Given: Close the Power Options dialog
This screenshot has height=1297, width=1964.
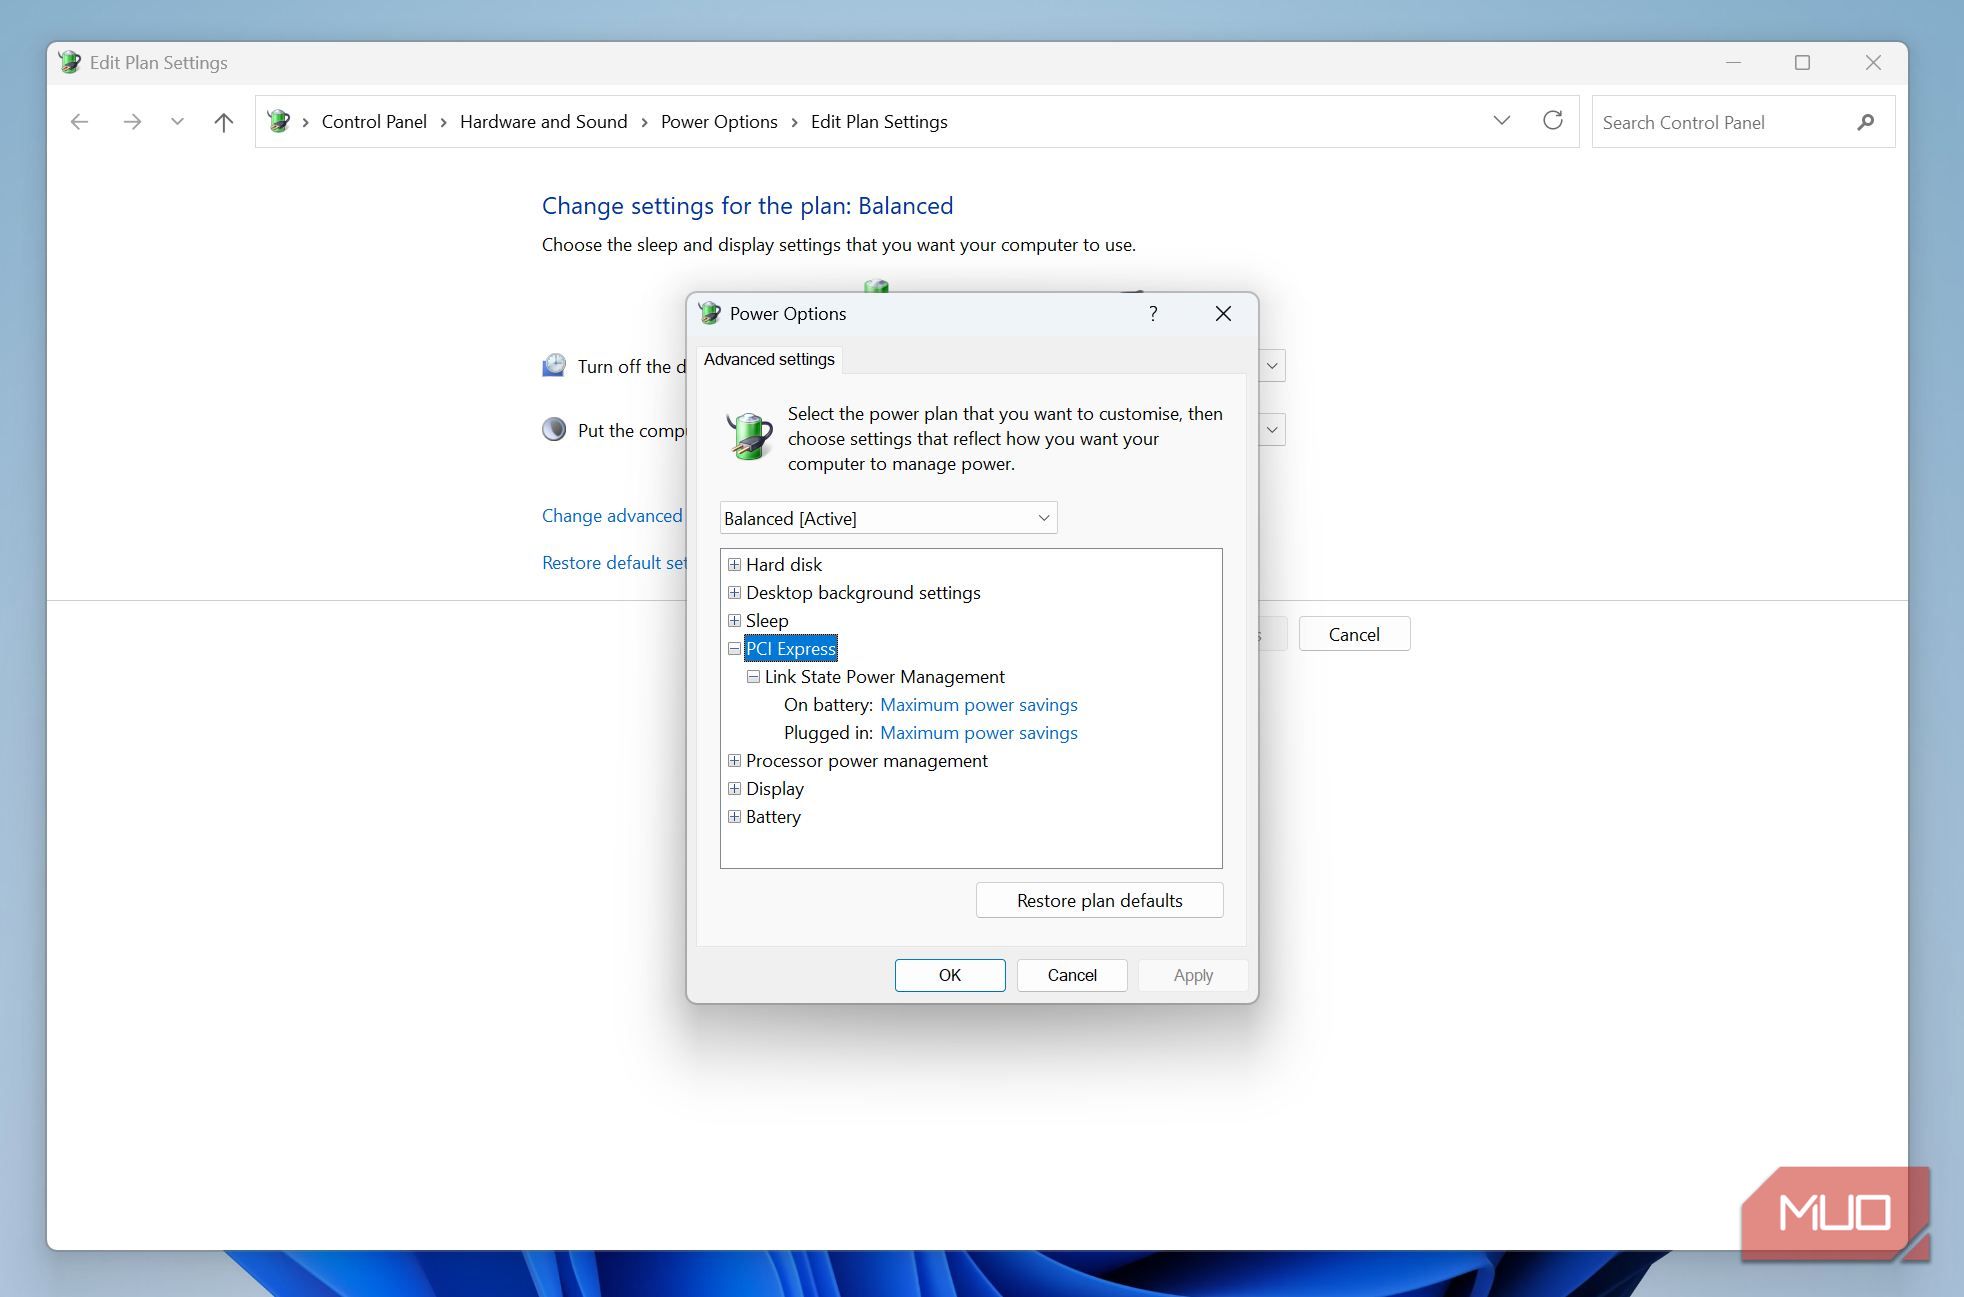Looking at the screenshot, I should pos(1223,314).
